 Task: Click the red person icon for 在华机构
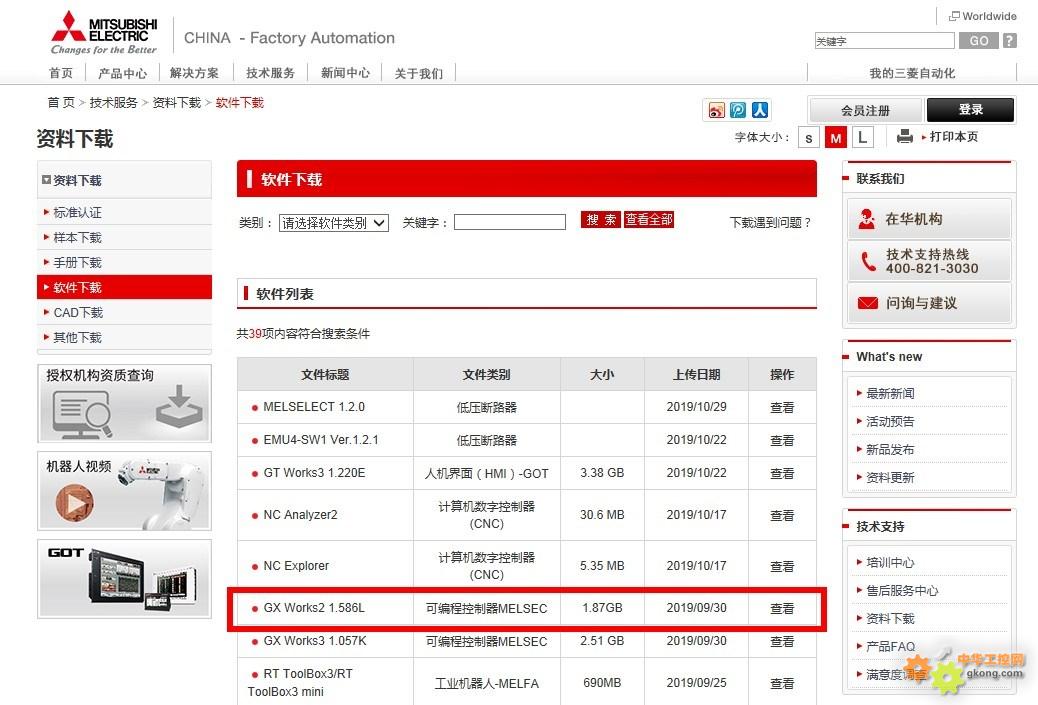coord(866,218)
